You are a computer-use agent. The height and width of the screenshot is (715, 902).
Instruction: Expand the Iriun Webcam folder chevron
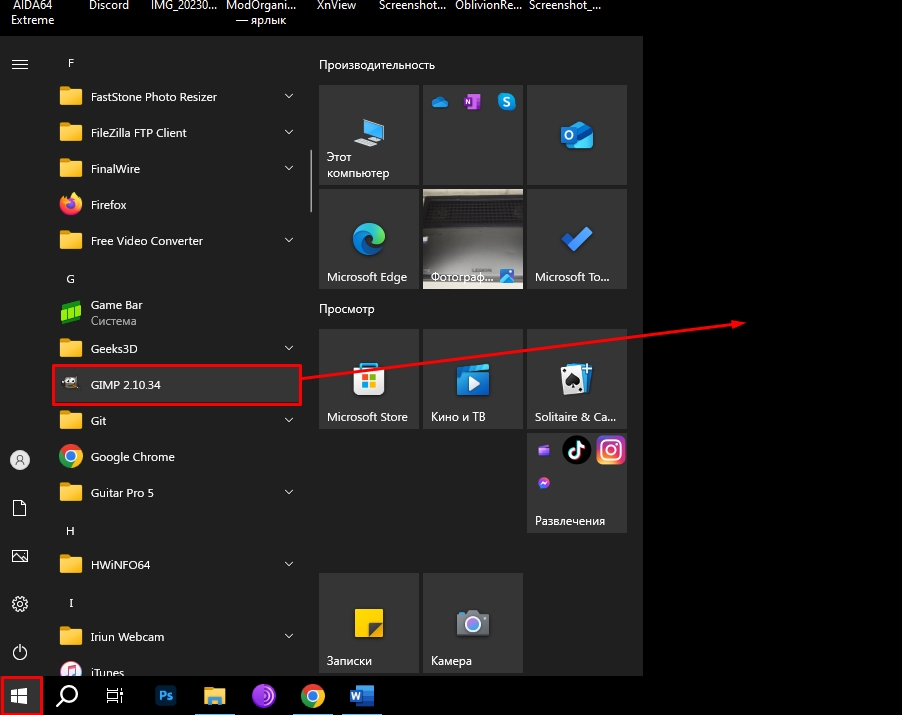[x=289, y=636]
